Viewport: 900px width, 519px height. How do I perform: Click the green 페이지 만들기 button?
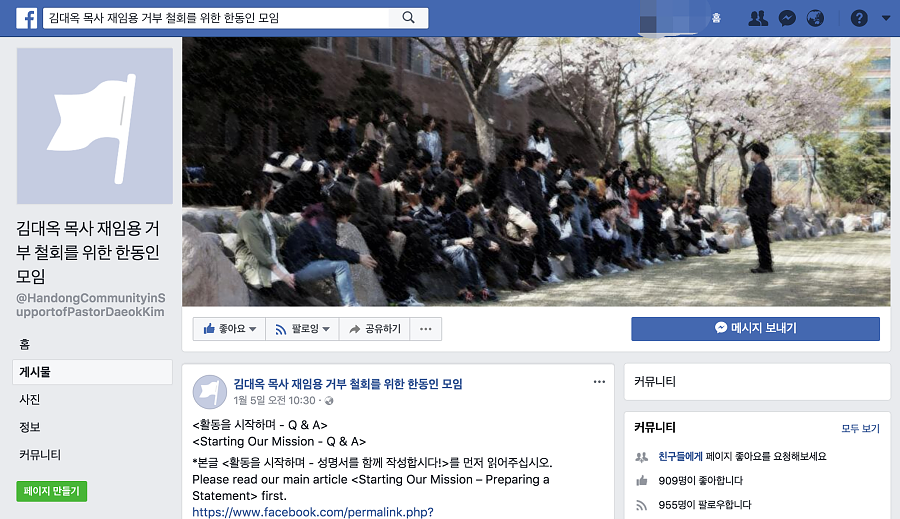tap(52, 491)
